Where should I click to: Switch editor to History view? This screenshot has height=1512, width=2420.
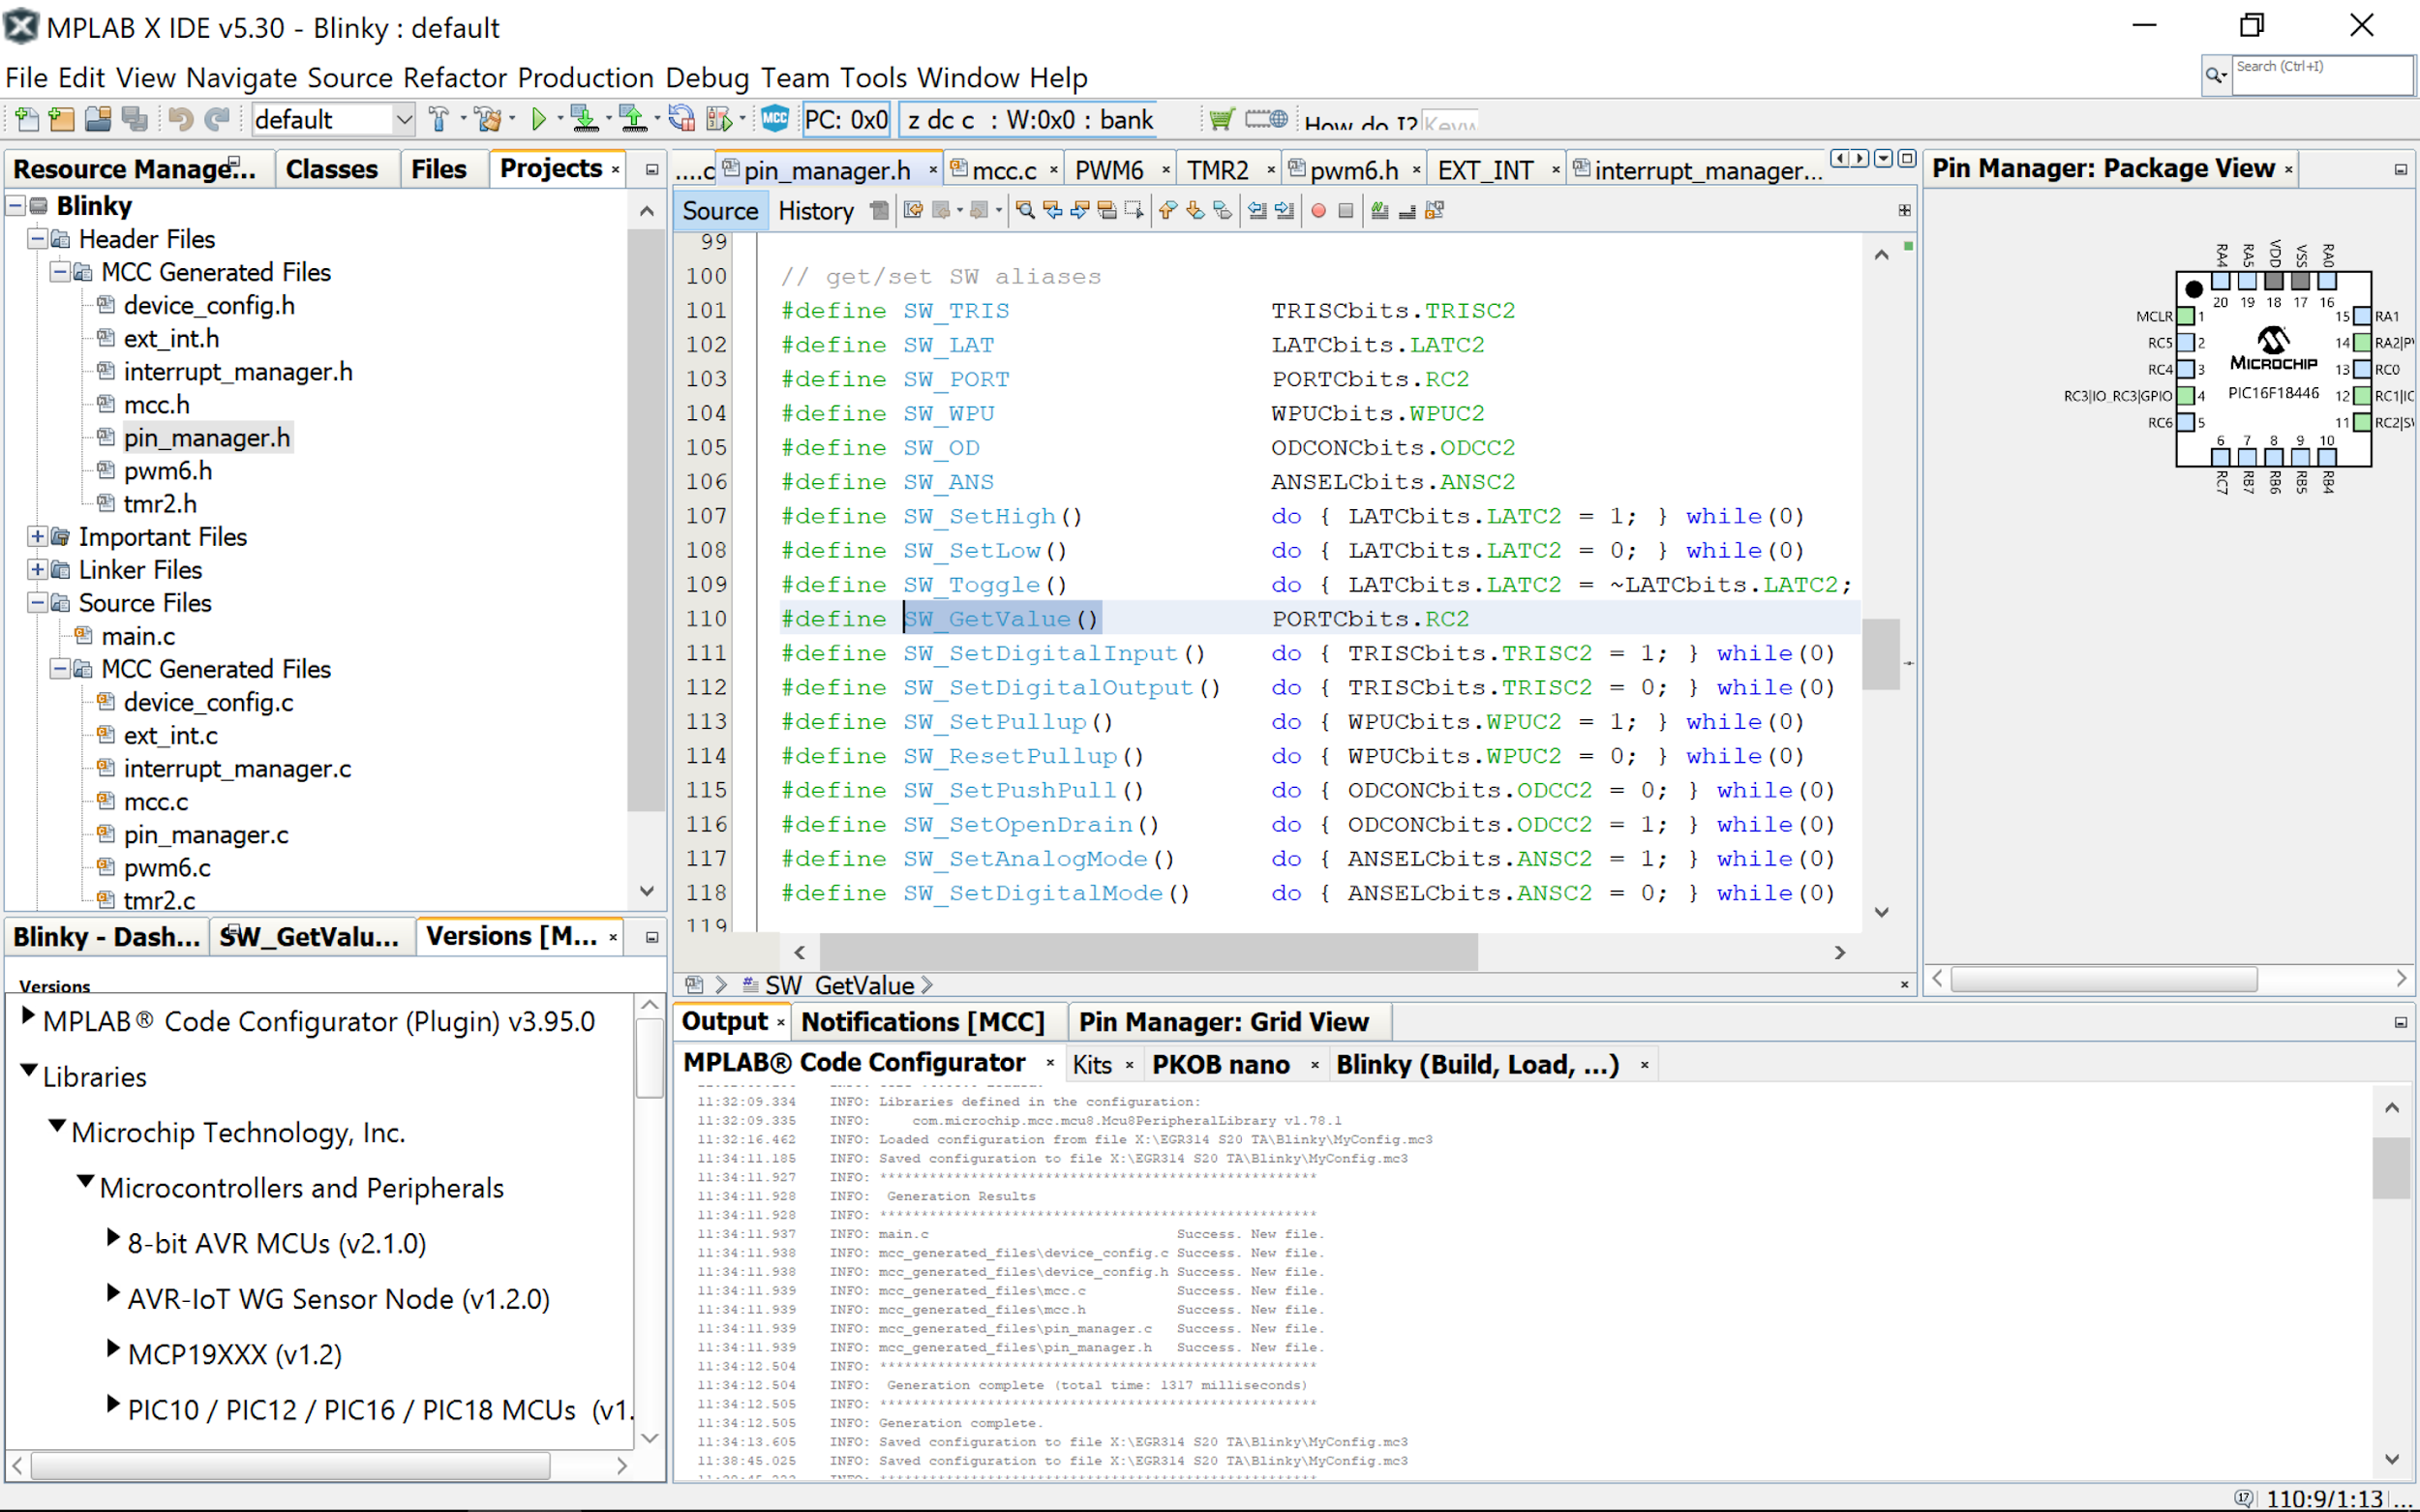click(x=816, y=211)
